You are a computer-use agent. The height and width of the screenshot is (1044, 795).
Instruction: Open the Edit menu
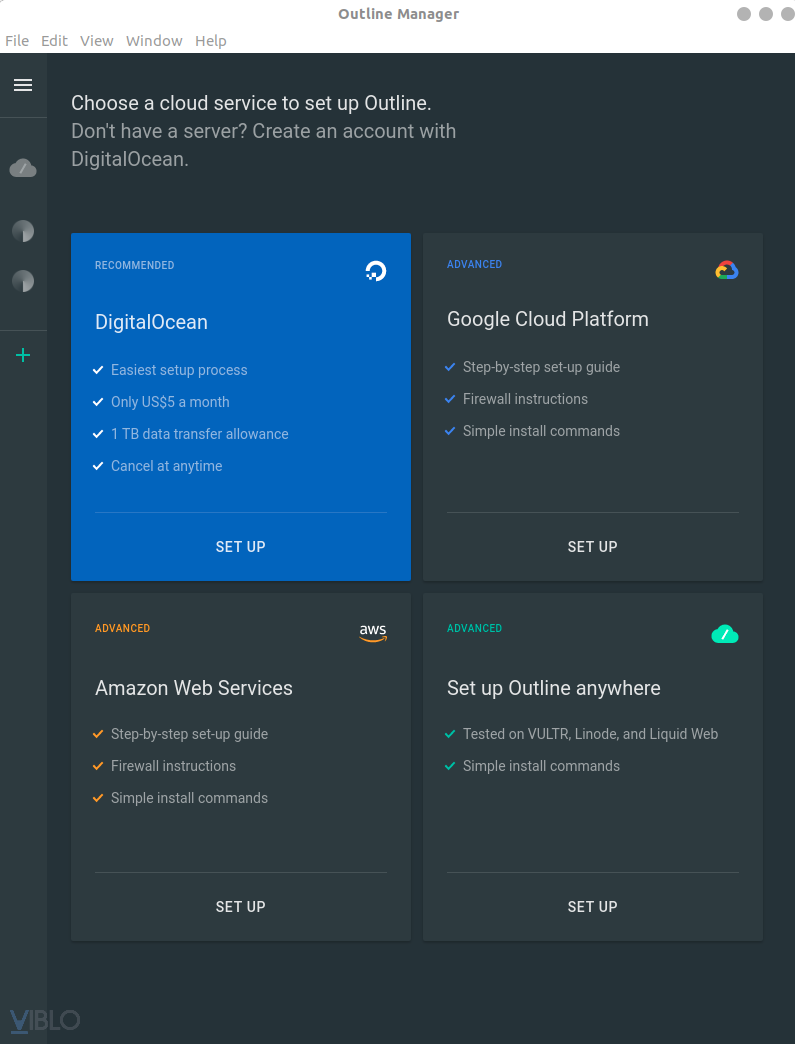click(x=54, y=41)
